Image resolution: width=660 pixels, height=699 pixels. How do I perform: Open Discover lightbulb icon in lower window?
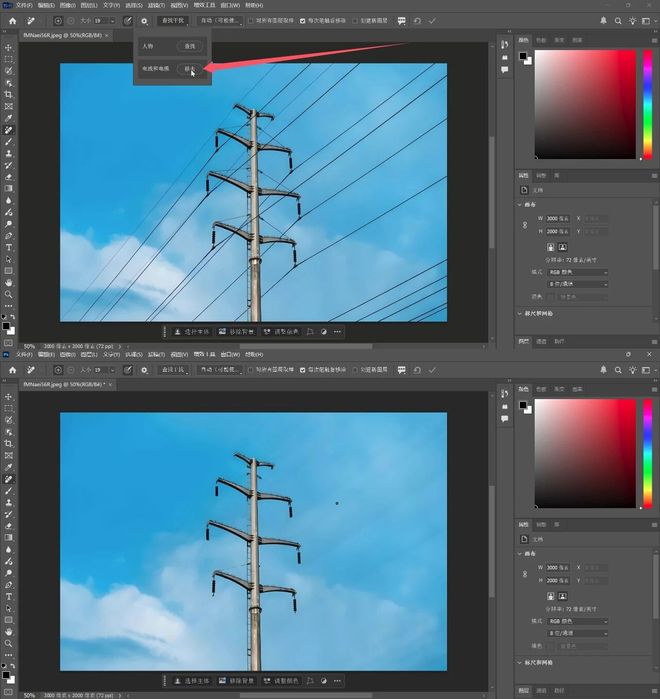click(x=632, y=370)
